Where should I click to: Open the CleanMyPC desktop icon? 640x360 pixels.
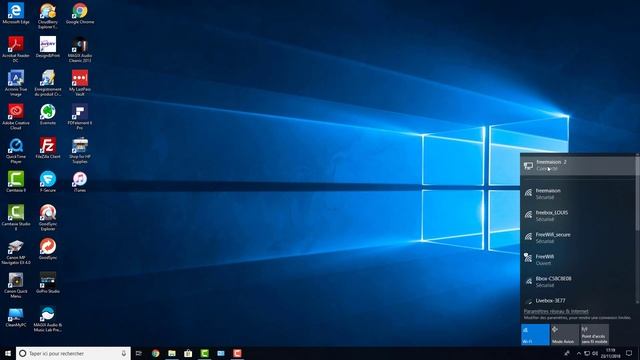(16, 317)
